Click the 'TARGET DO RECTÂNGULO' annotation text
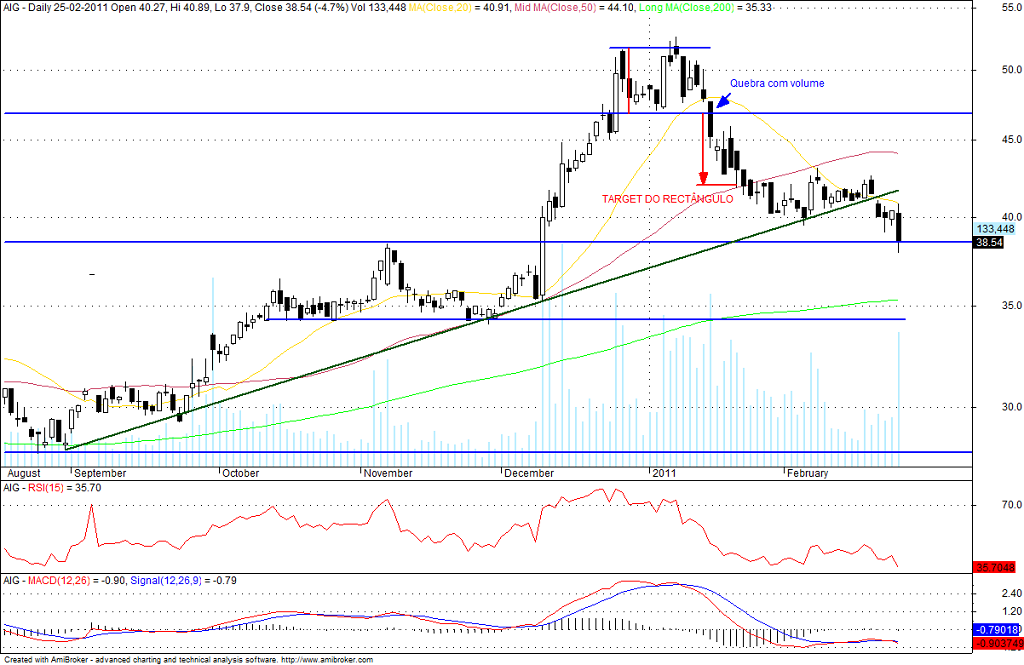This screenshot has height=665, width=1024. point(667,199)
